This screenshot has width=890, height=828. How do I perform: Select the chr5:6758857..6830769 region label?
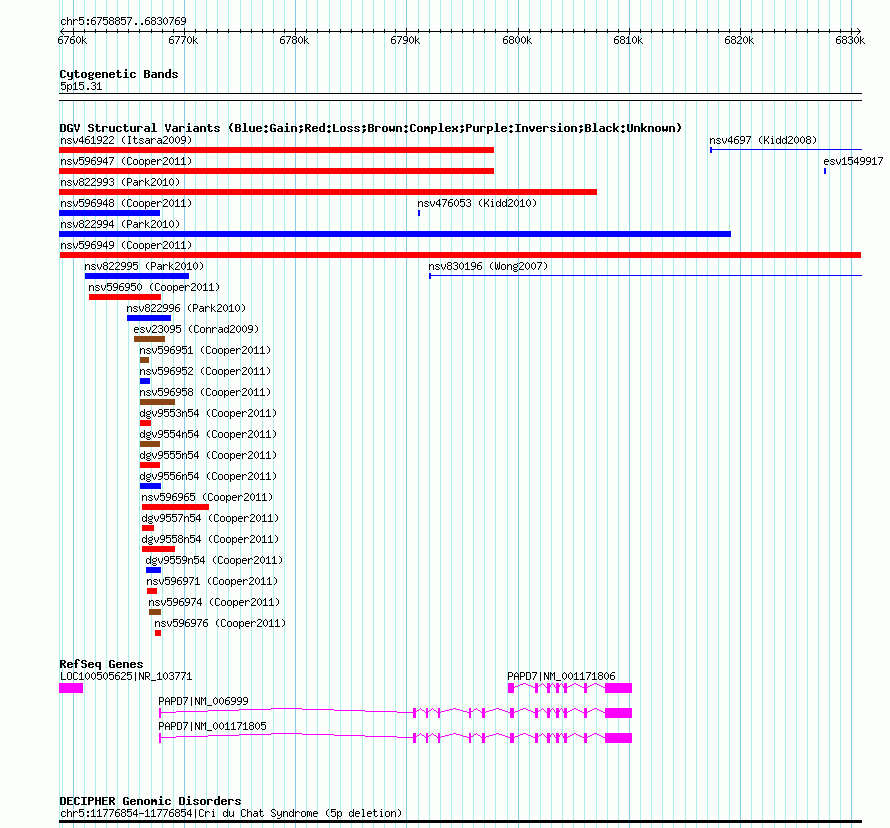[123, 22]
